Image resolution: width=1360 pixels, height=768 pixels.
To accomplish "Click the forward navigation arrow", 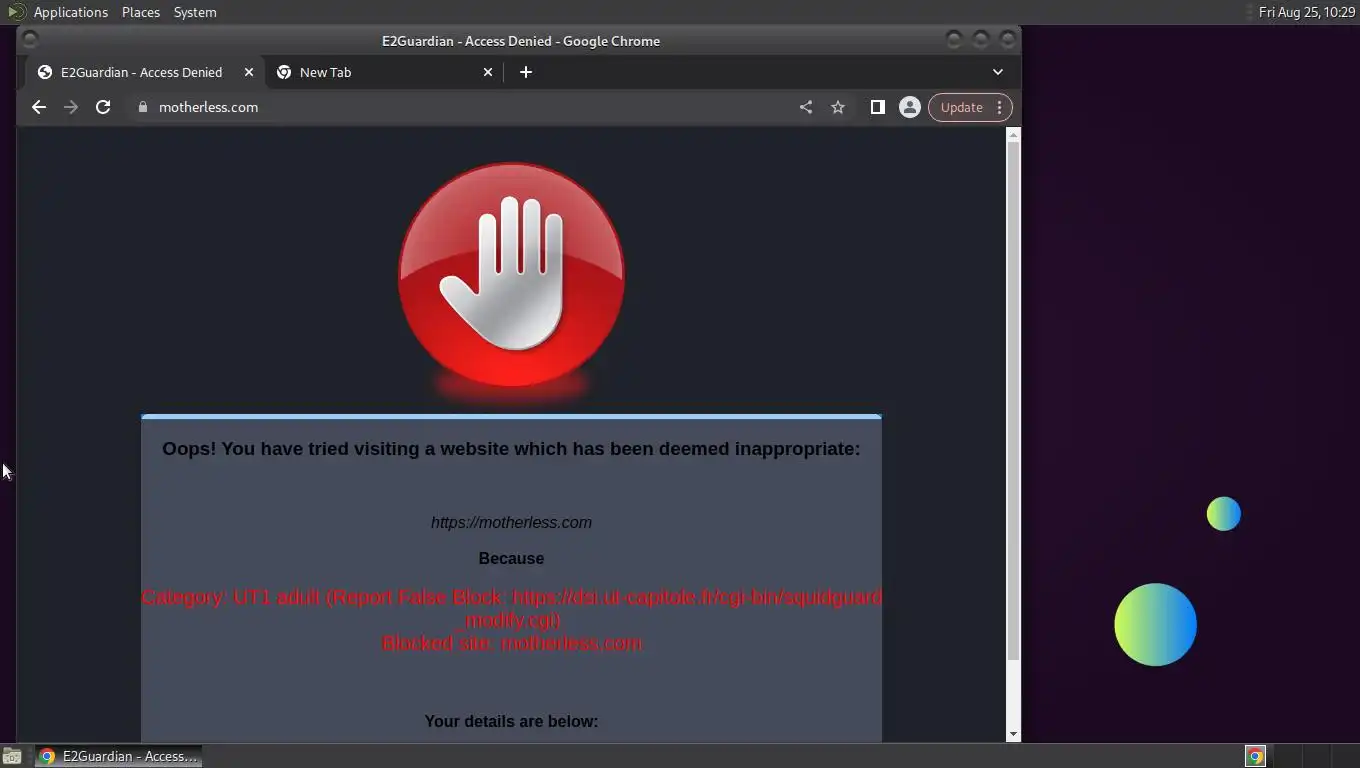I will click(x=71, y=107).
